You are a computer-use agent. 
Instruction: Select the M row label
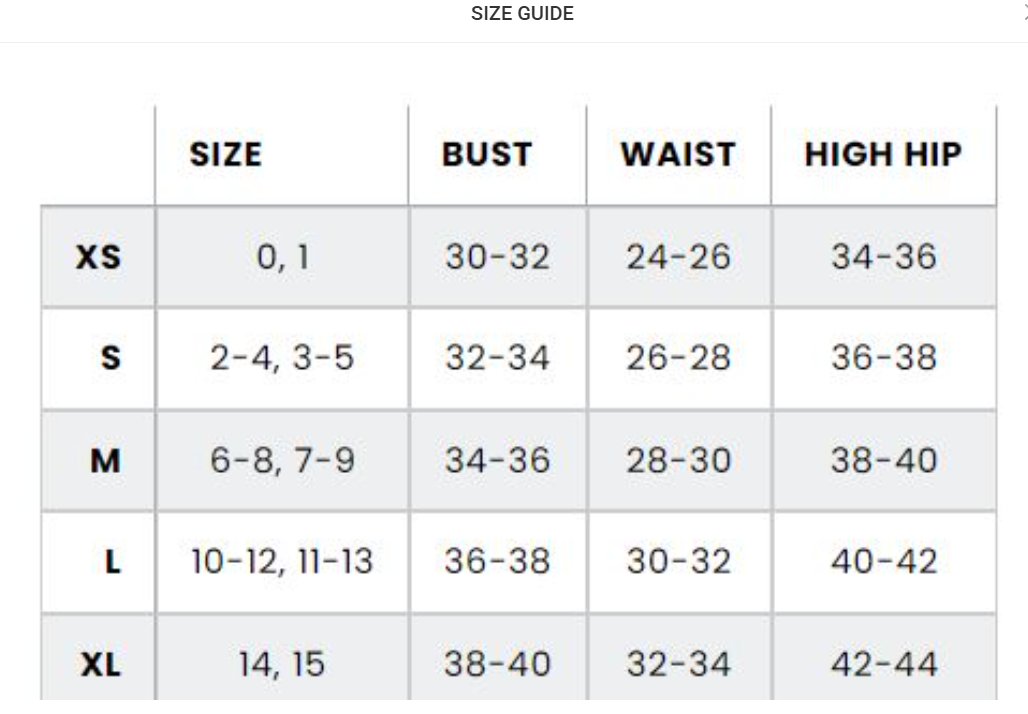105,461
